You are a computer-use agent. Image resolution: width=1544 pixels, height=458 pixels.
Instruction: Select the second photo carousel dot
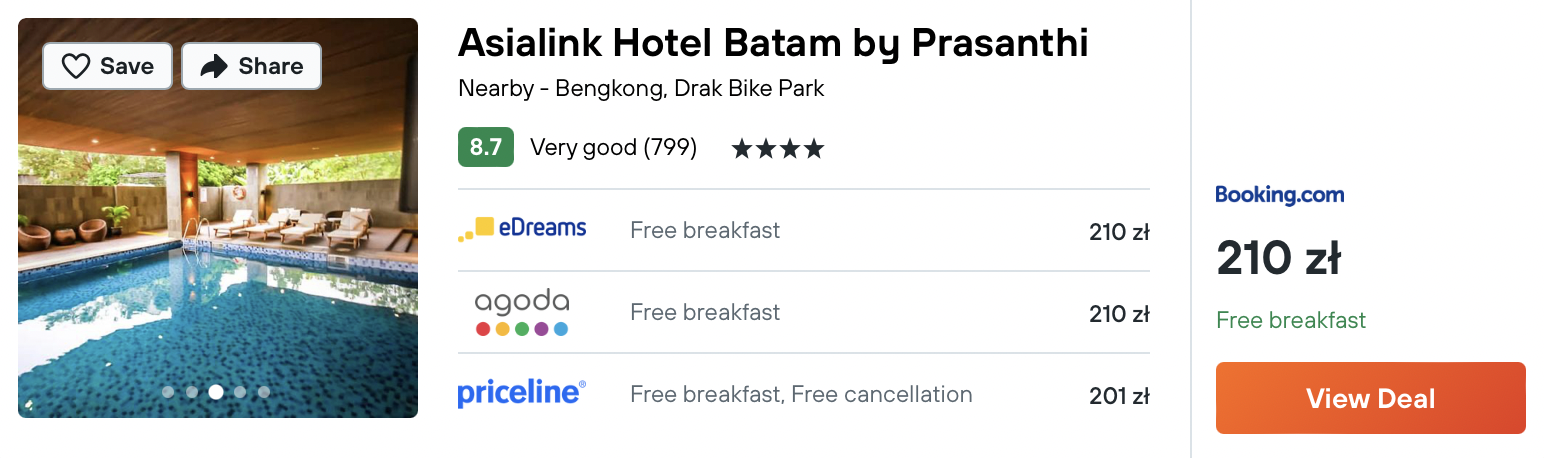click(x=192, y=392)
